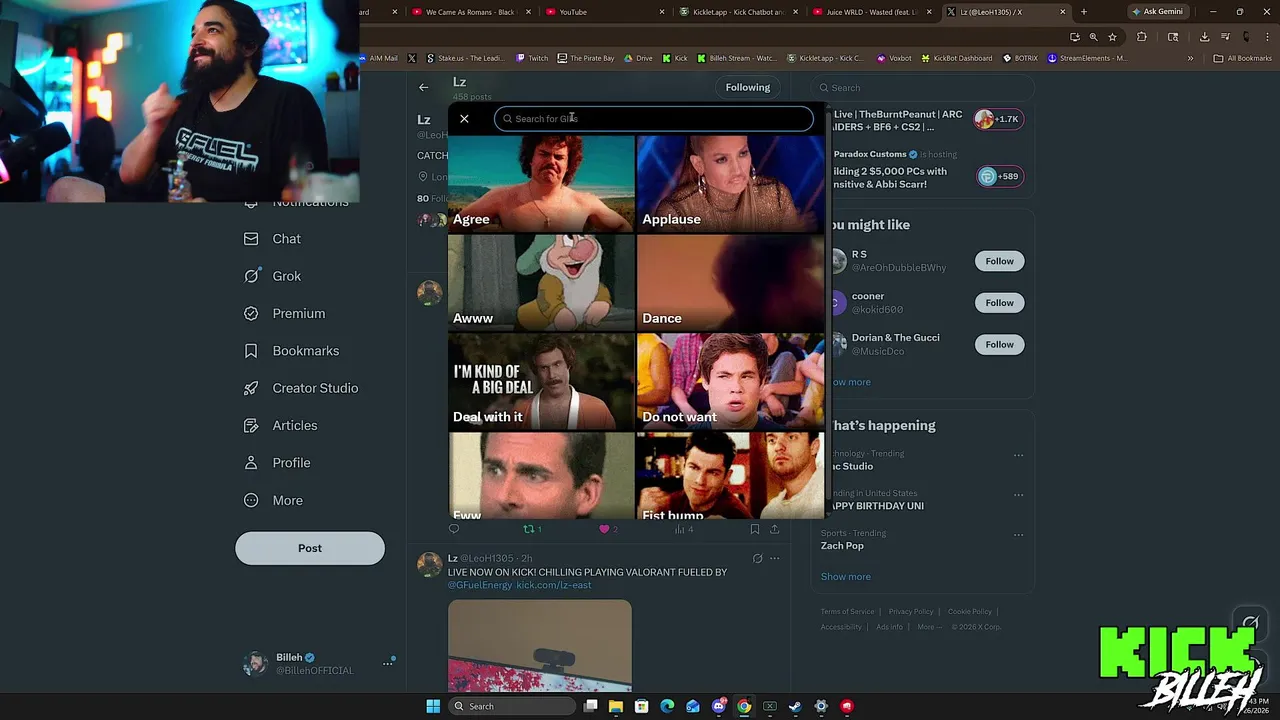Click the X search box on the right

922,87
